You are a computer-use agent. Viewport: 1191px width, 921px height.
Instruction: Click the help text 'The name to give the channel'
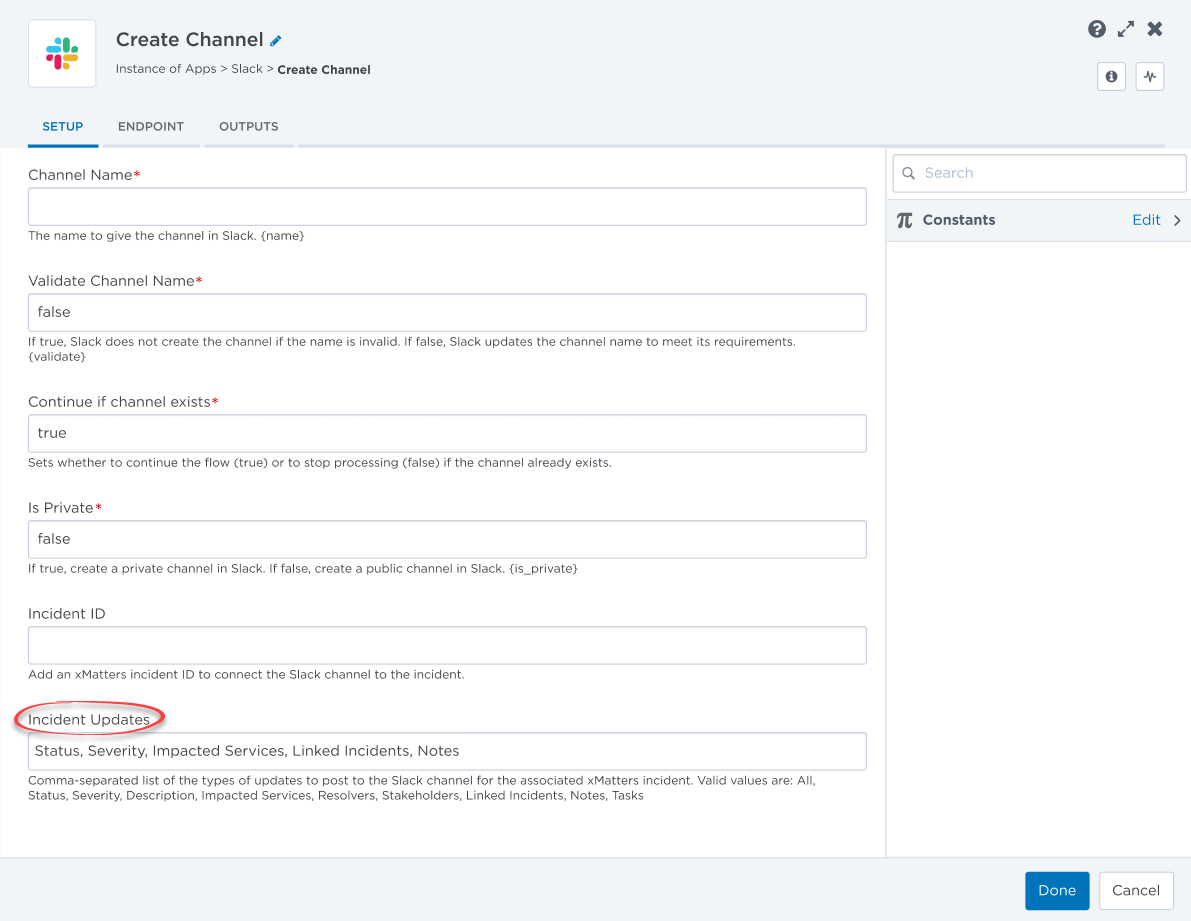166,236
